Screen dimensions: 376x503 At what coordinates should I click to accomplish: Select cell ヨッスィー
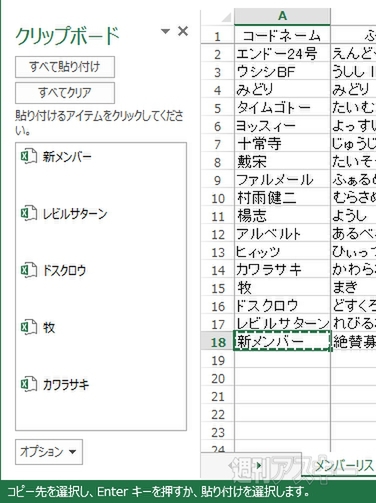[282, 126]
